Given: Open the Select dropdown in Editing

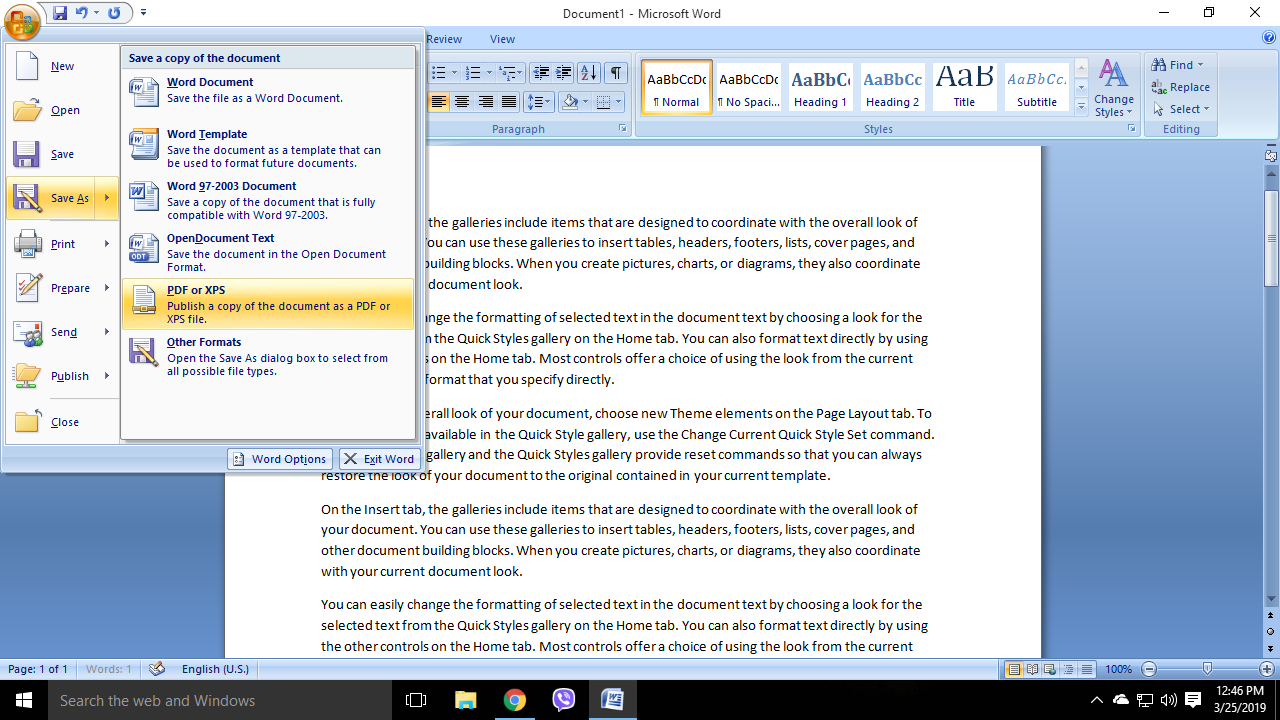Looking at the screenshot, I should [1181, 109].
